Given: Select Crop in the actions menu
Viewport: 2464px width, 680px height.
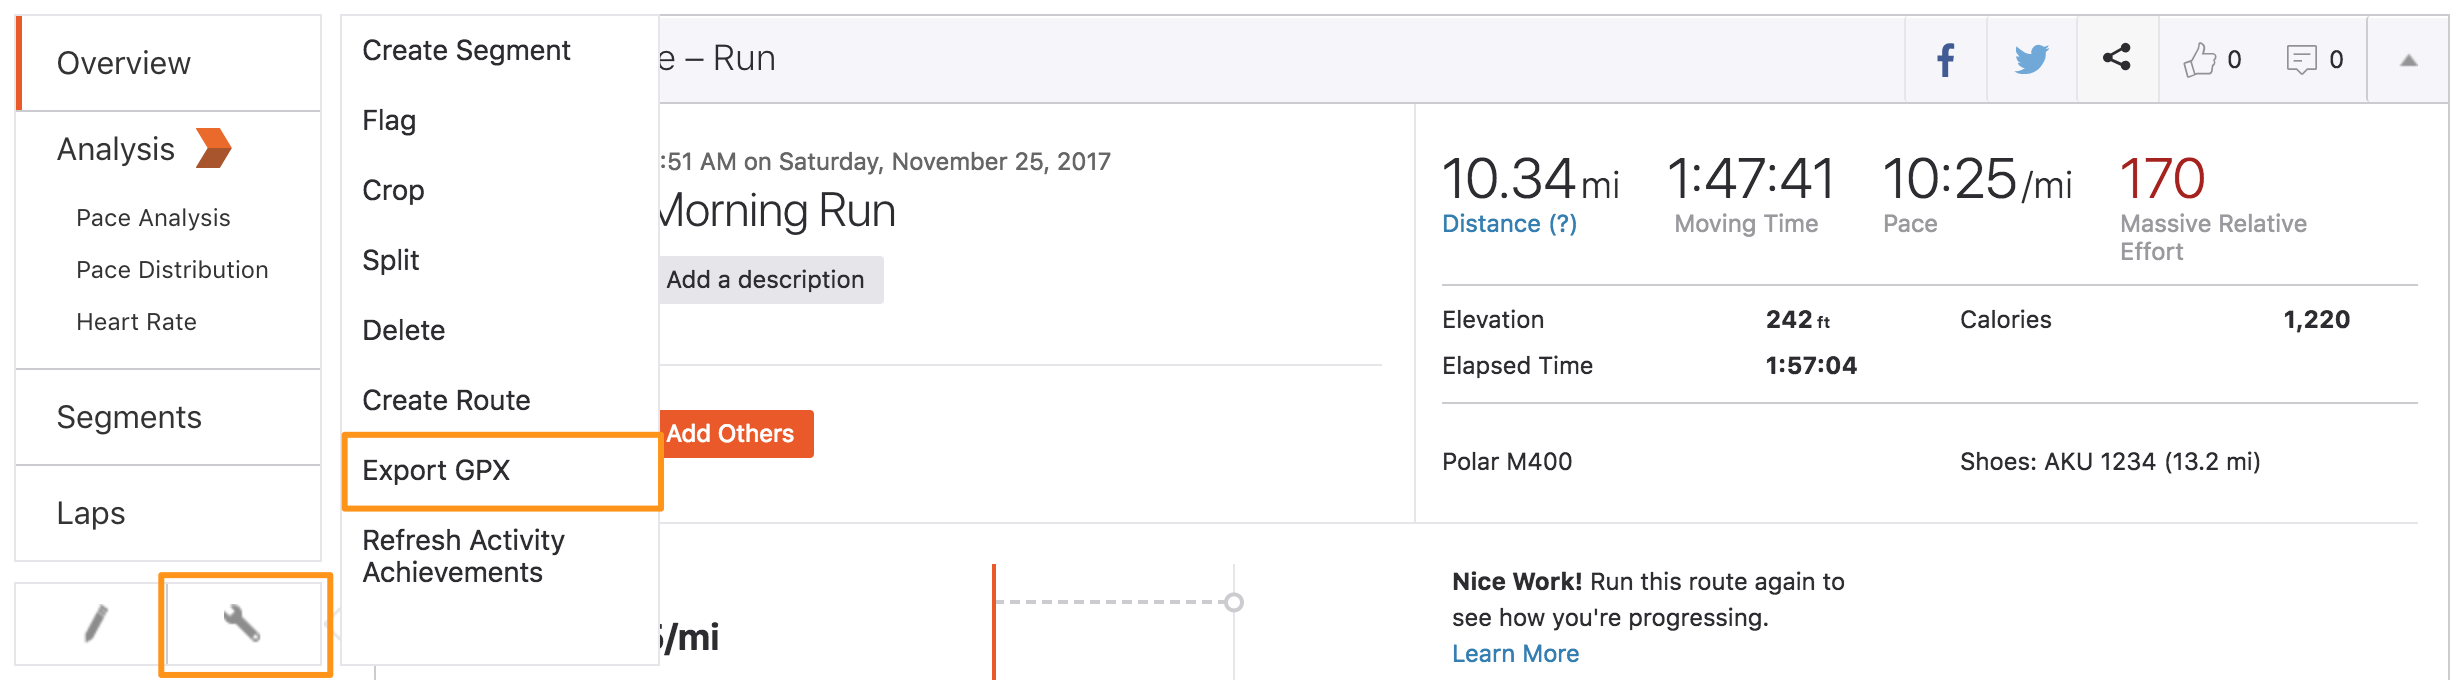Looking at the screenshot, I should coord(393,190).
